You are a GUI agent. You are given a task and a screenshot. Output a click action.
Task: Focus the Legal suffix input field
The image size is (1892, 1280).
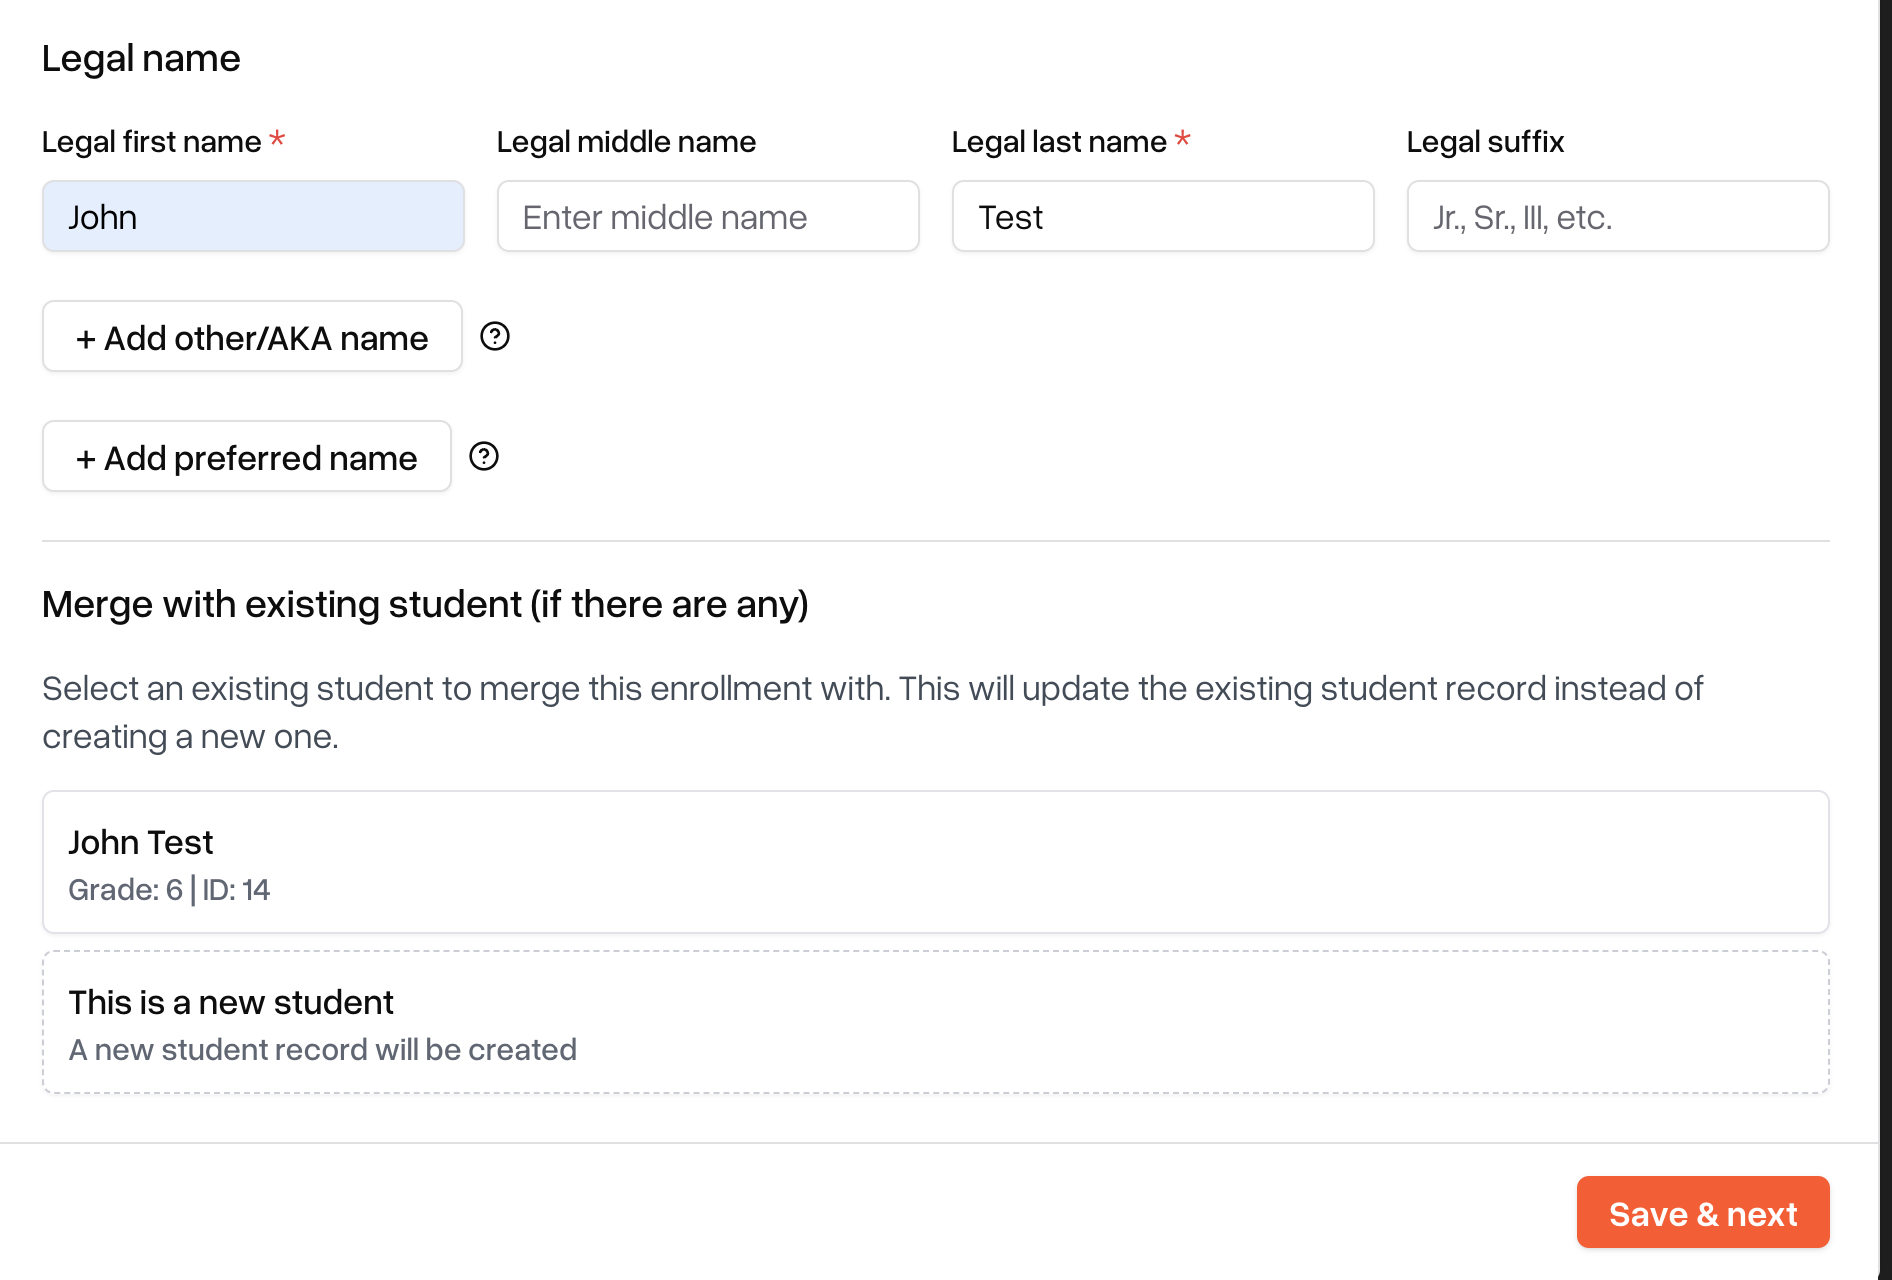[1618, 216]
